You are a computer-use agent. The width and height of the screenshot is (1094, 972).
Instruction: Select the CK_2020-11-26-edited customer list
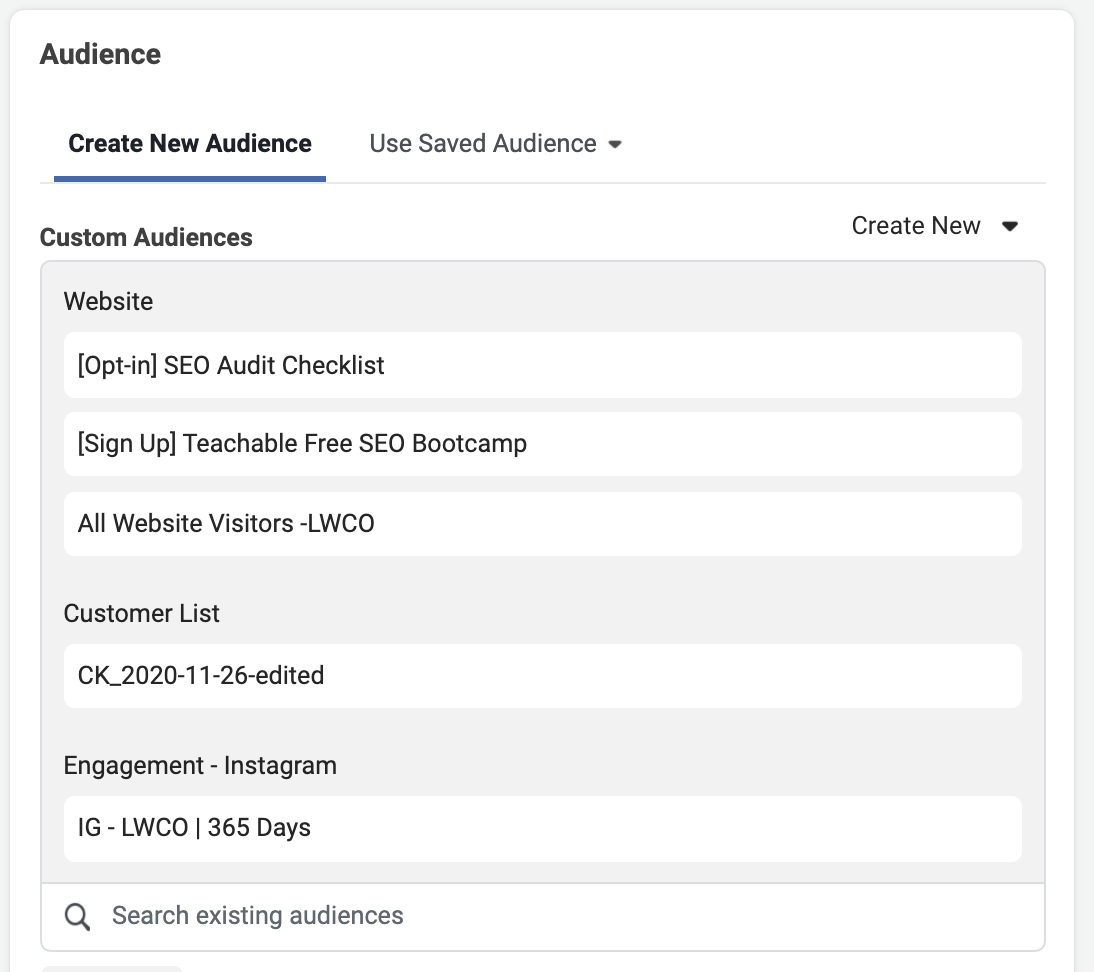[543, 676]
